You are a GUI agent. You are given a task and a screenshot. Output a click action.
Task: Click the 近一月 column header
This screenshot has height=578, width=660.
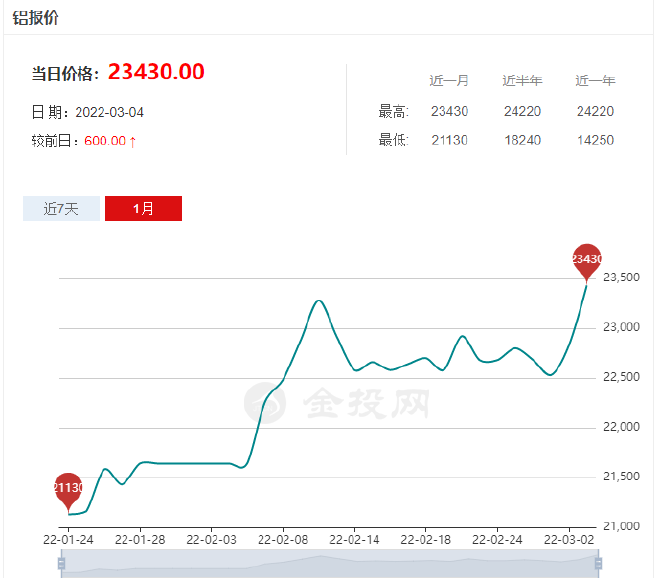click(449, 81)
